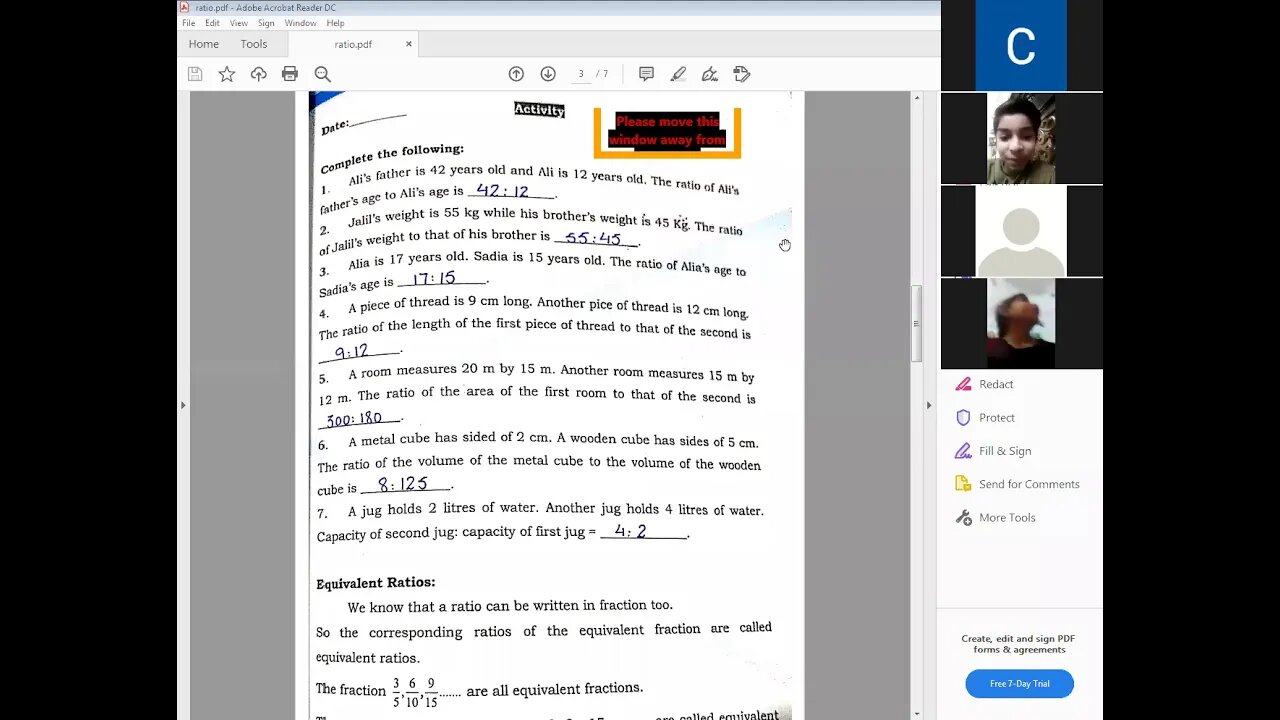Bookmark file with the star icon
The height and width of the screenshot is (720, 1280).
coord(227,74)
